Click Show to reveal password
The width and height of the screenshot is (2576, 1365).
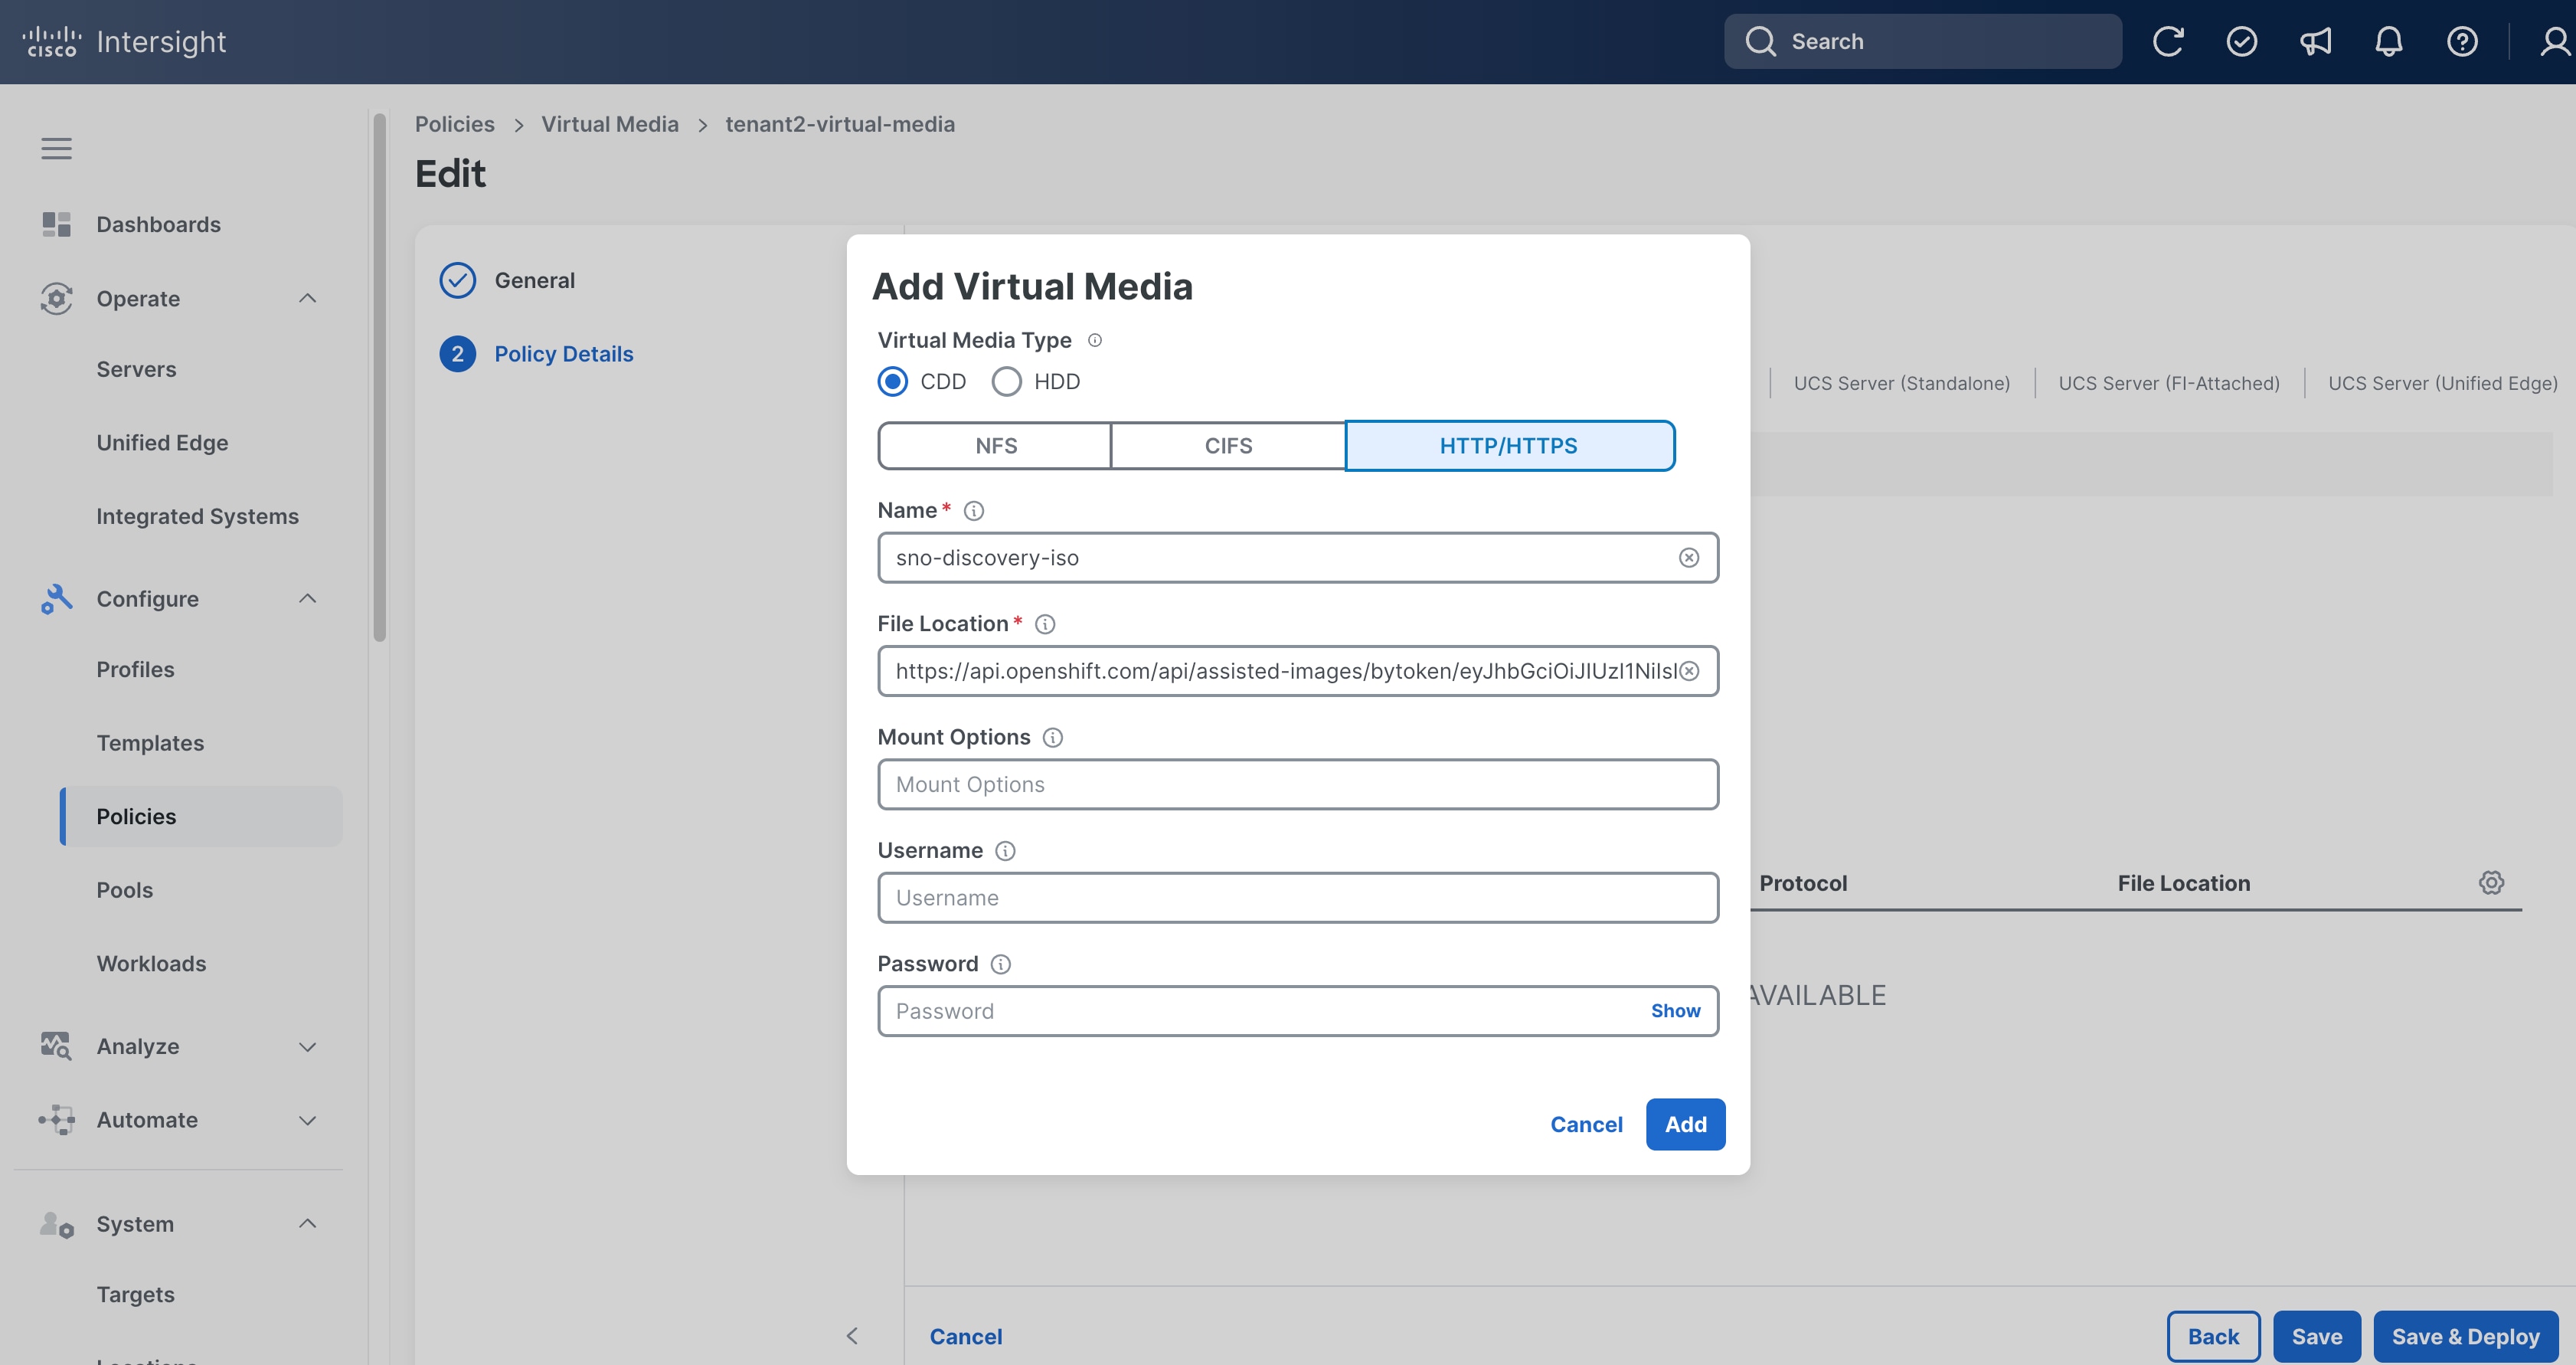1675,1011
